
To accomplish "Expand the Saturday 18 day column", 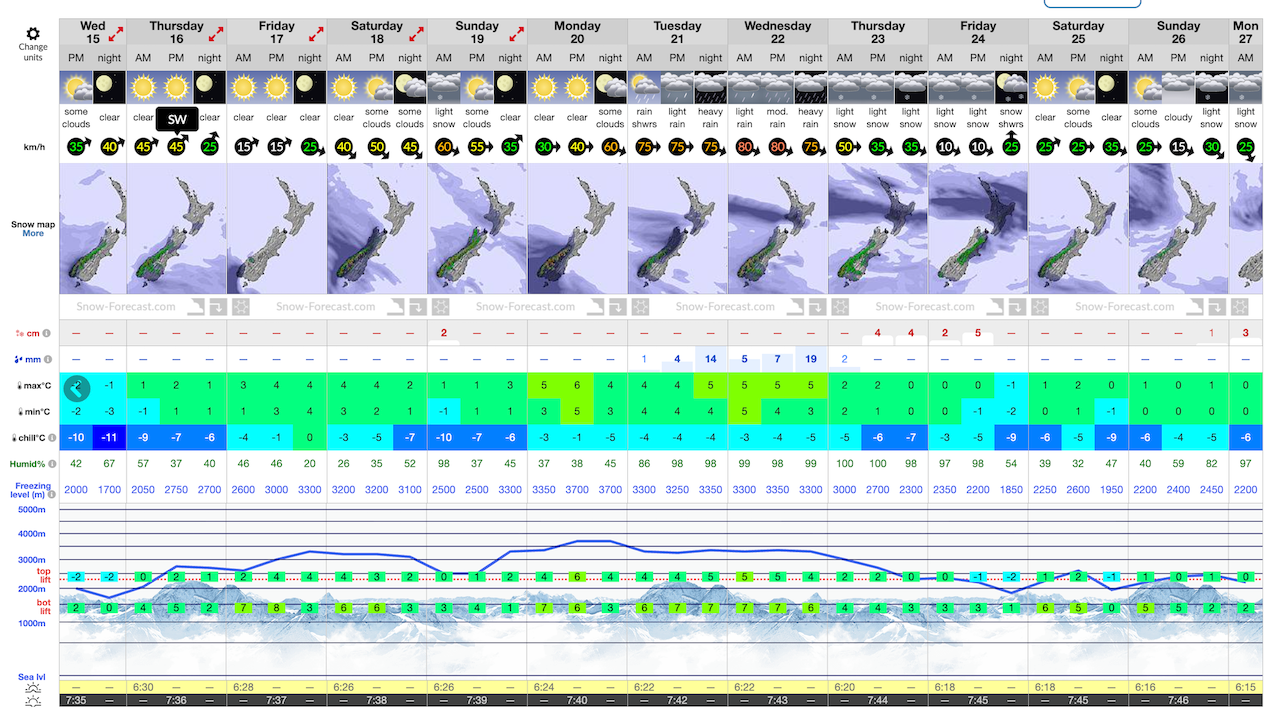I will point(416,34).
